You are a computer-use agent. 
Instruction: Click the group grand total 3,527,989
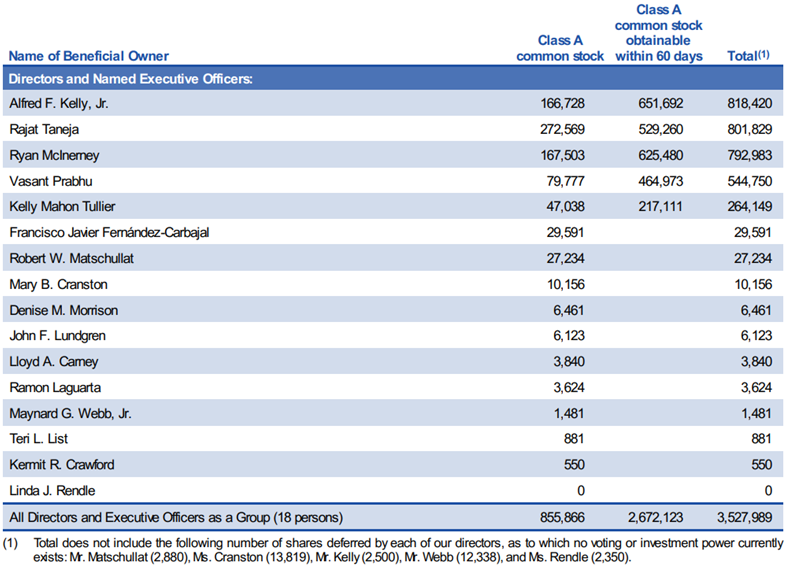tap(745, 517)
